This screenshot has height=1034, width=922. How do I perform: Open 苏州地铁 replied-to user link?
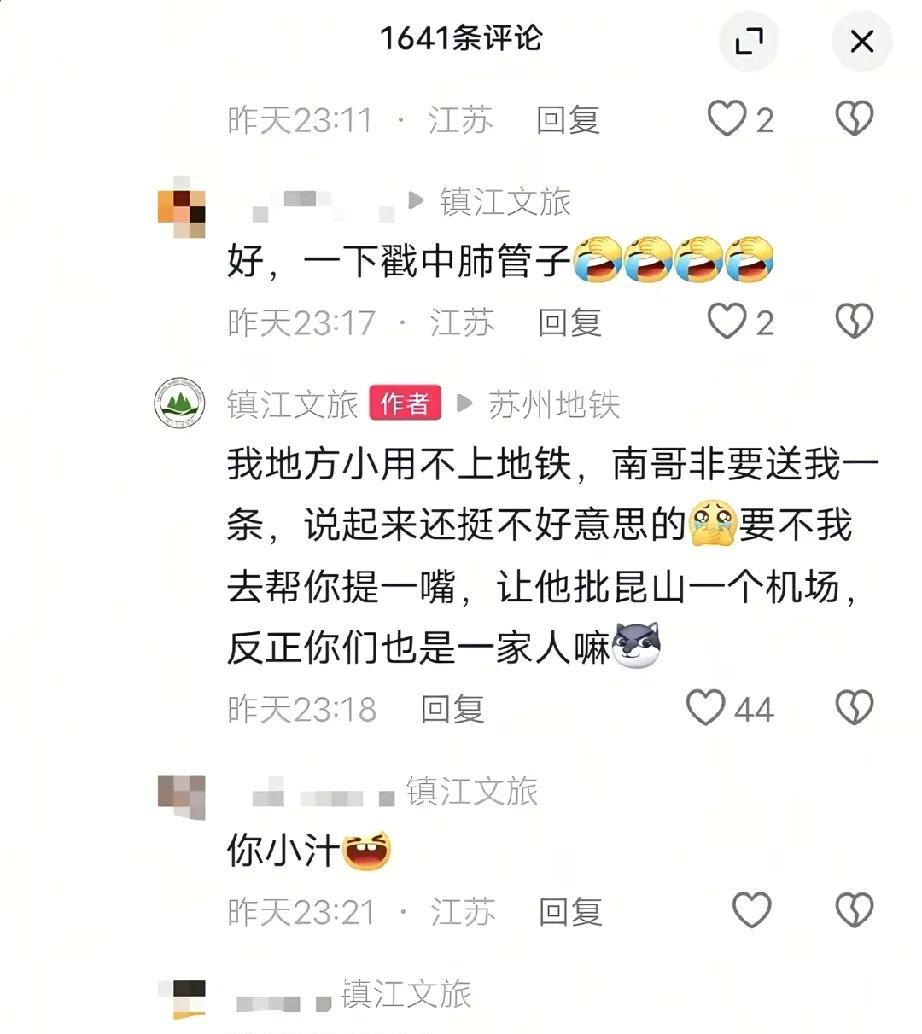pyautogui.click(x=554, y=404)
